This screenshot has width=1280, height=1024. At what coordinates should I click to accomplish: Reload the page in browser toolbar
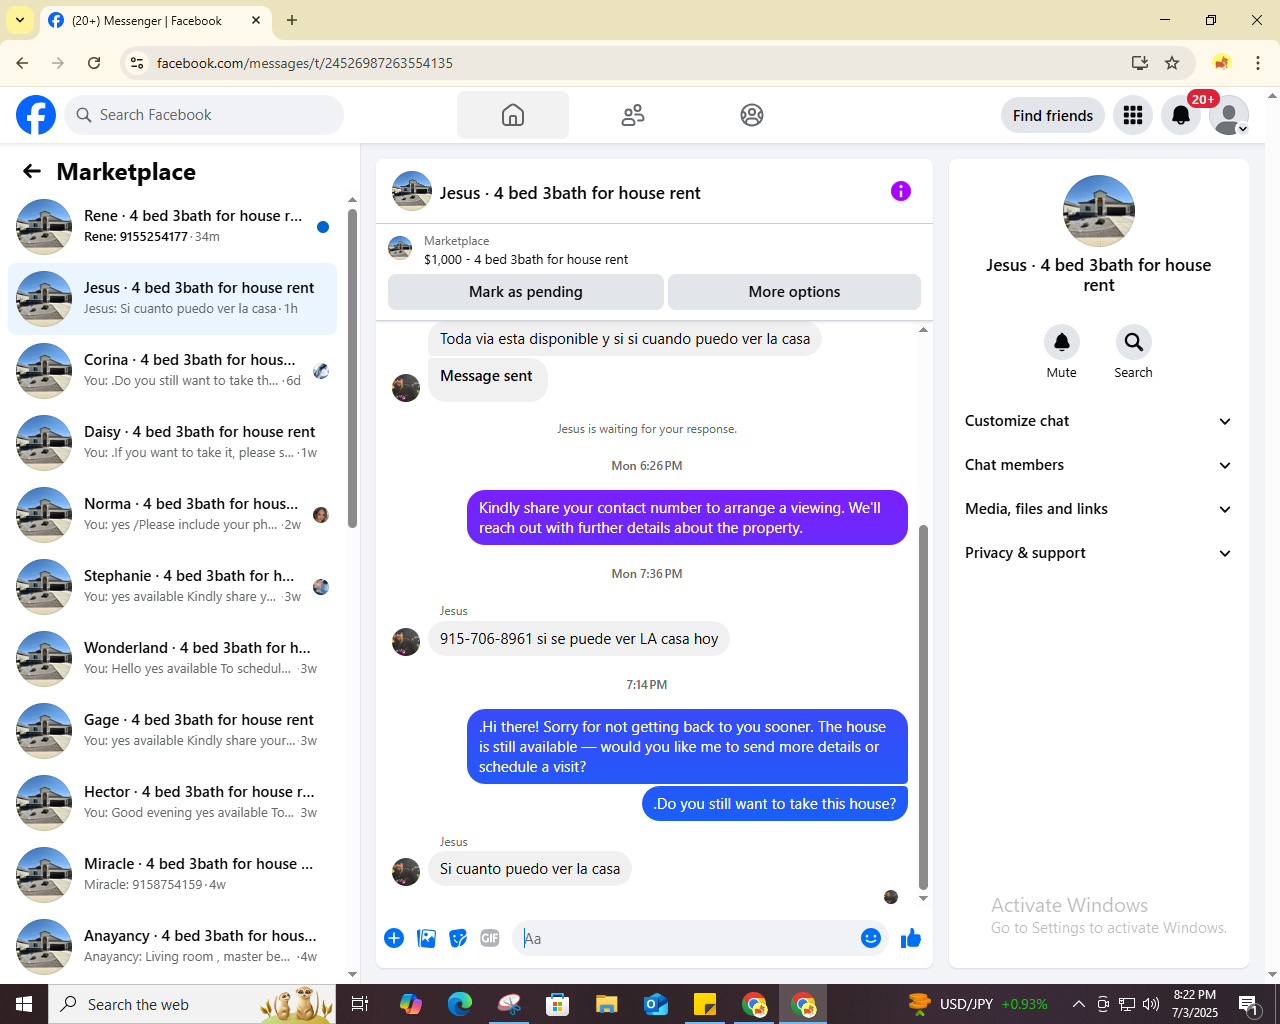coord(94,63)
